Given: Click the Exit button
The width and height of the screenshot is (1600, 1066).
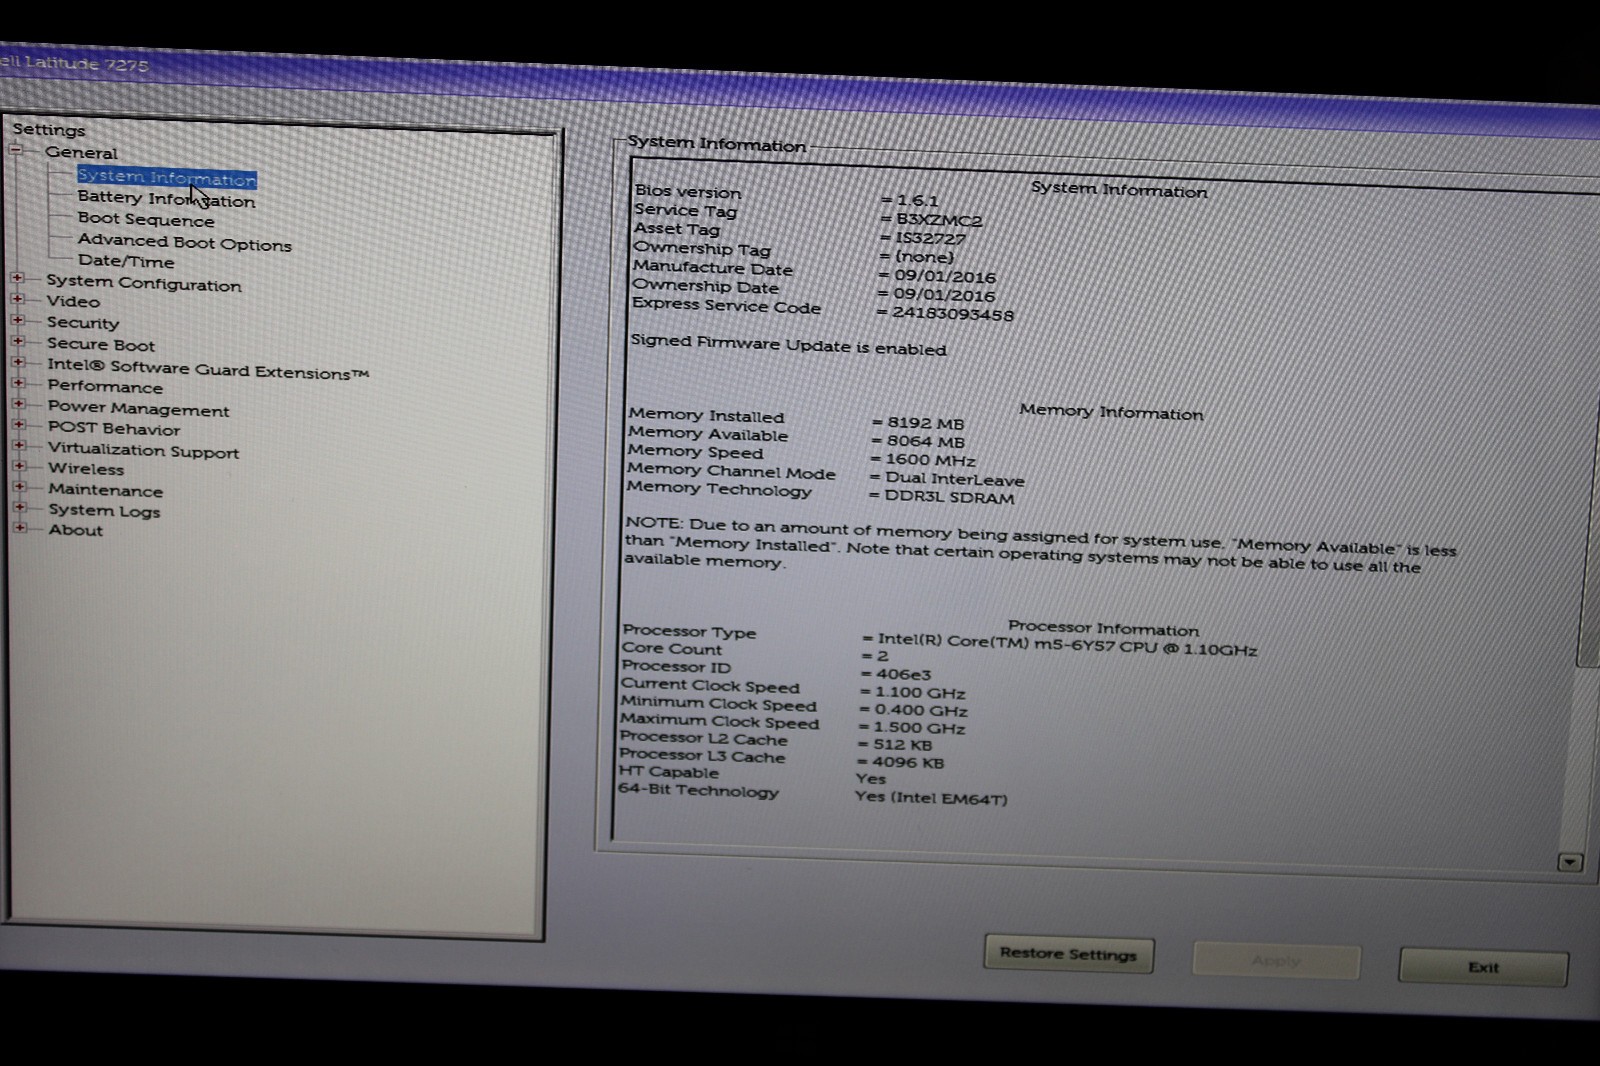Looking at the screenshot, I should point(1483,967).
